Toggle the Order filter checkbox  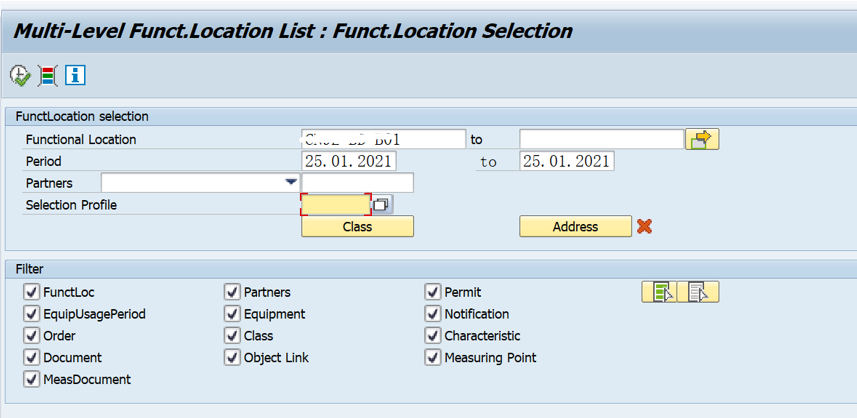31,335
